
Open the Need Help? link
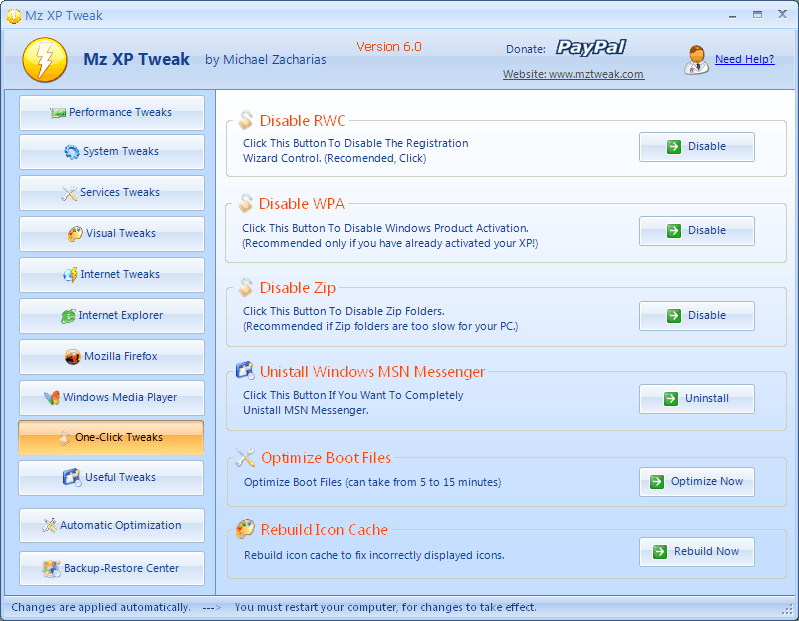point(744,59)
